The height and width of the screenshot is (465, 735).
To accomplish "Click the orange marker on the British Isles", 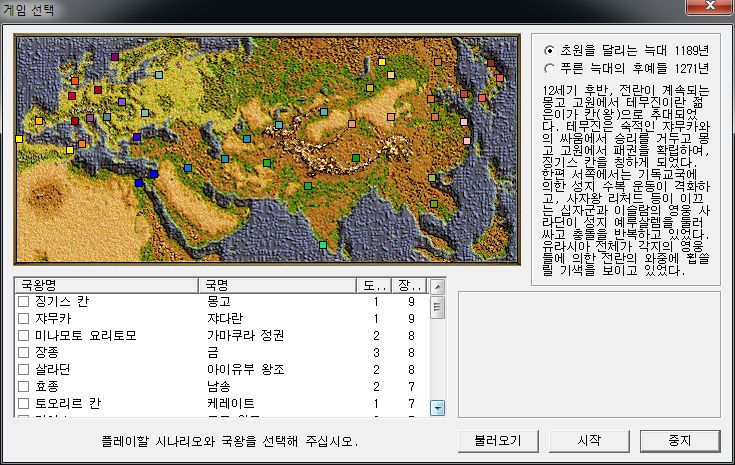I will [75, 81].
